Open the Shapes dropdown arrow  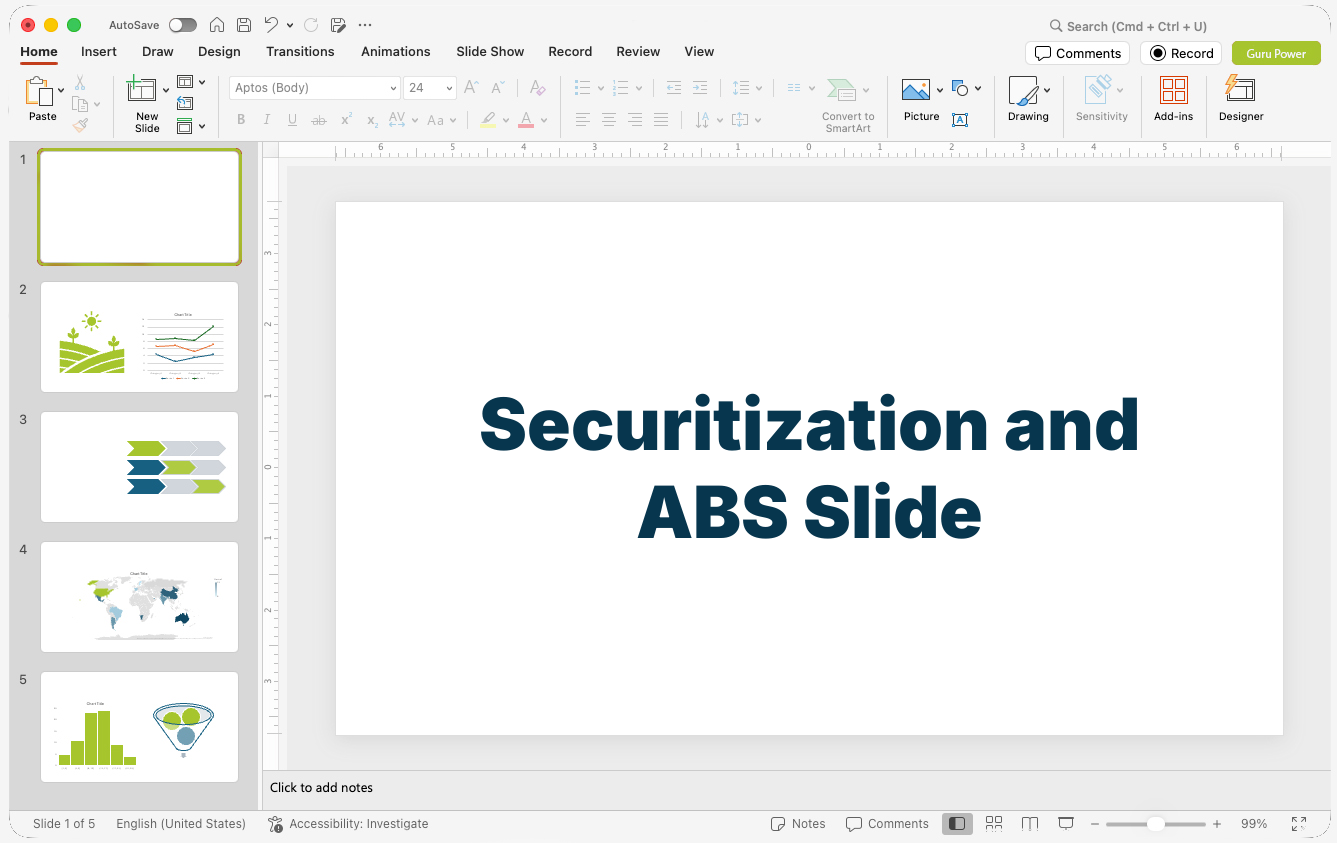[x=978, y=89]
